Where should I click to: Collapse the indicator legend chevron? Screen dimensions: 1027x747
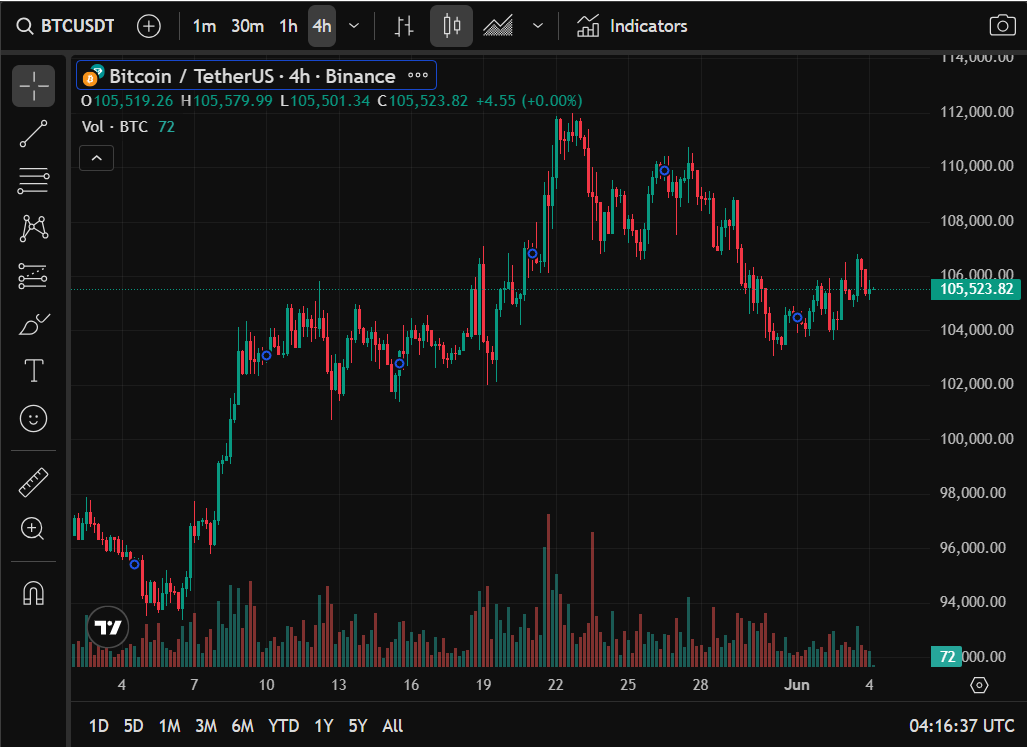click(x=97, y=157)
